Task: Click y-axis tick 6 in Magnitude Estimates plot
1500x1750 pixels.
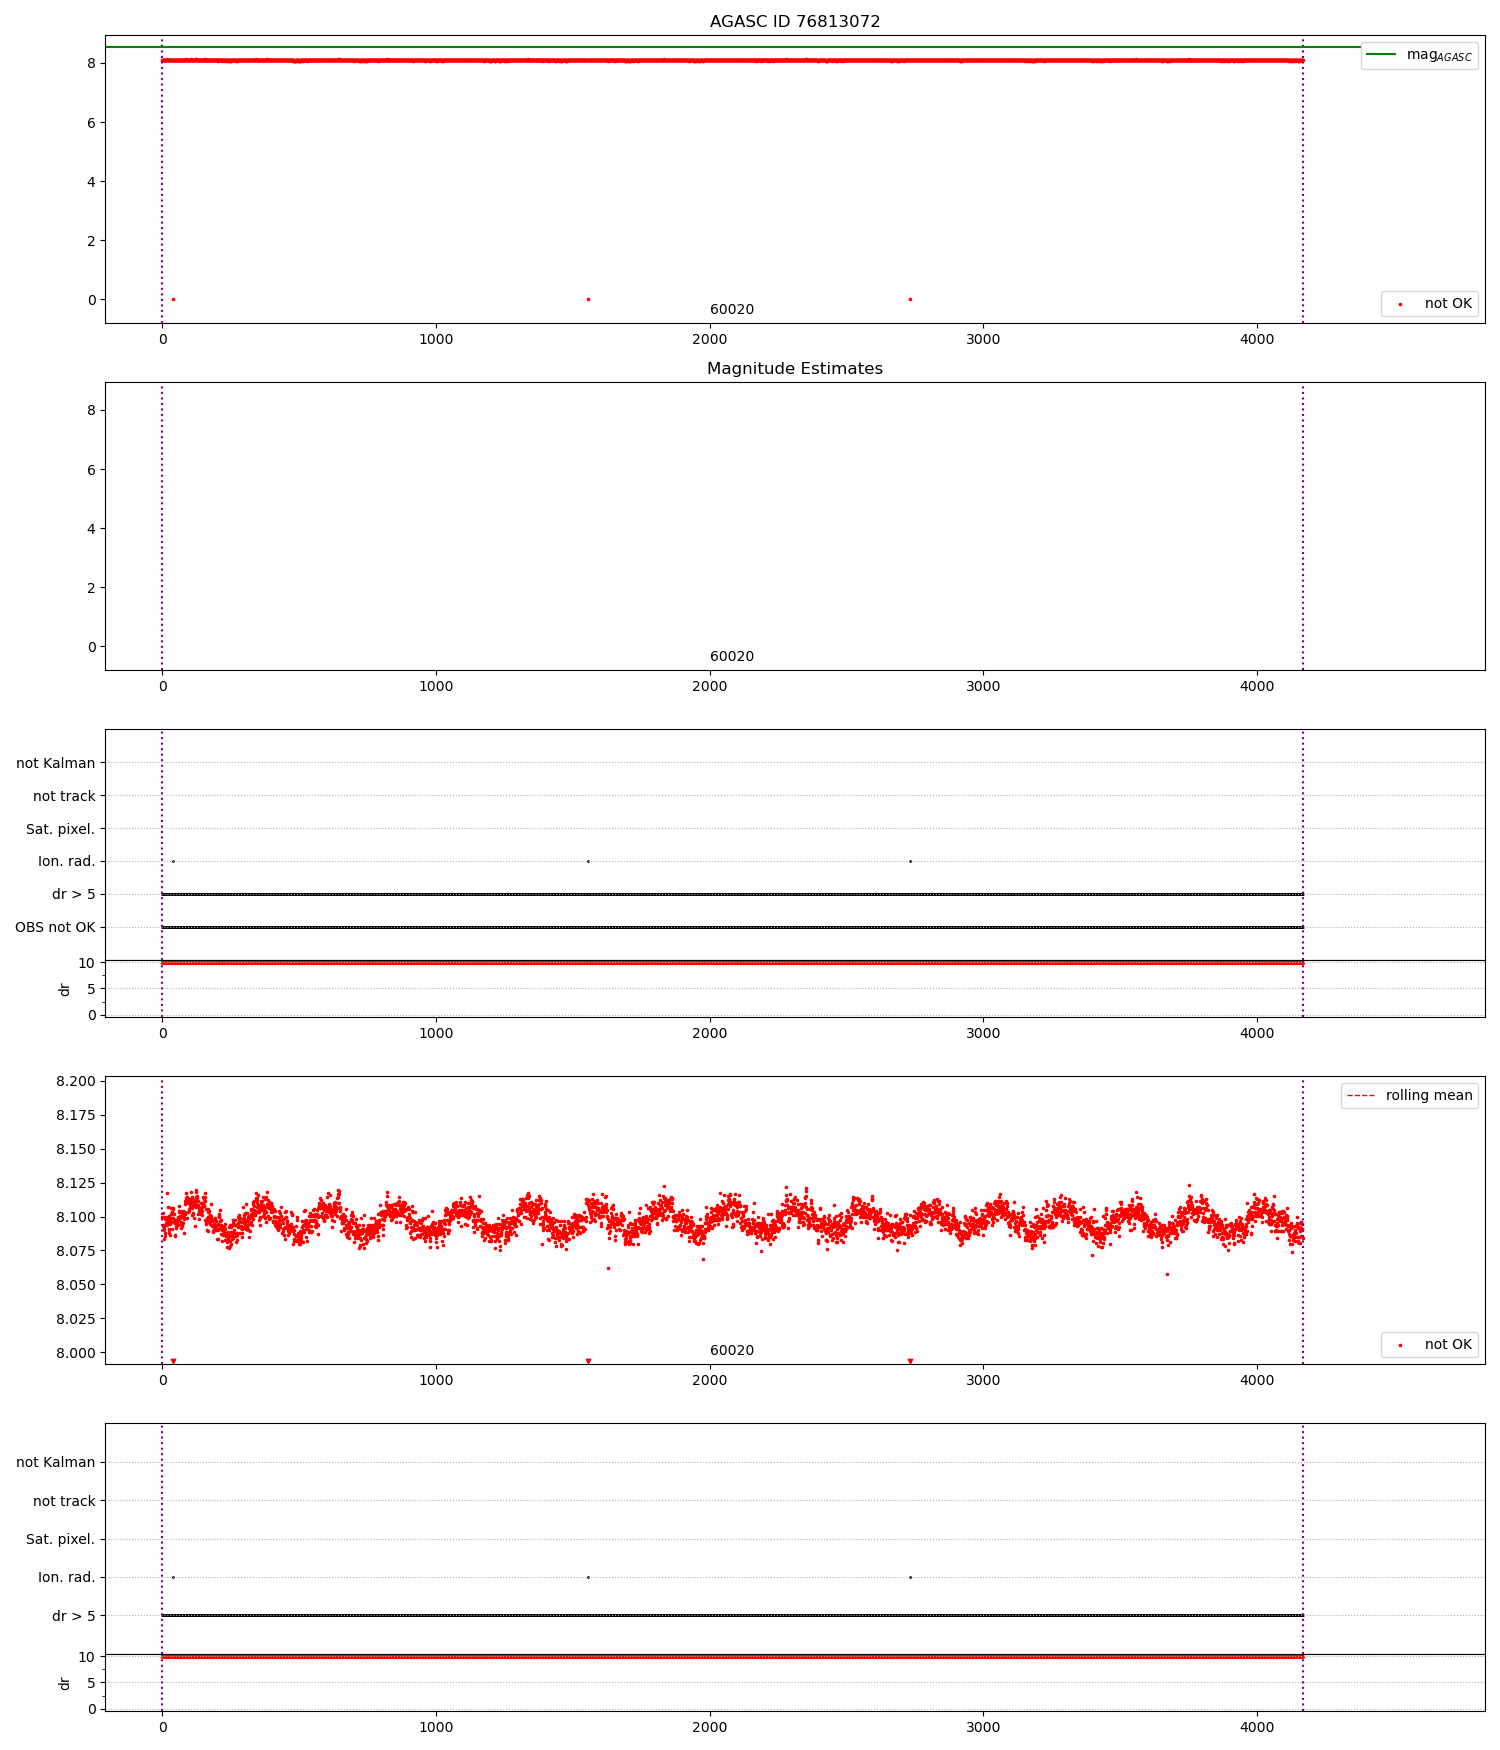Action: click(x=91, y=469)
